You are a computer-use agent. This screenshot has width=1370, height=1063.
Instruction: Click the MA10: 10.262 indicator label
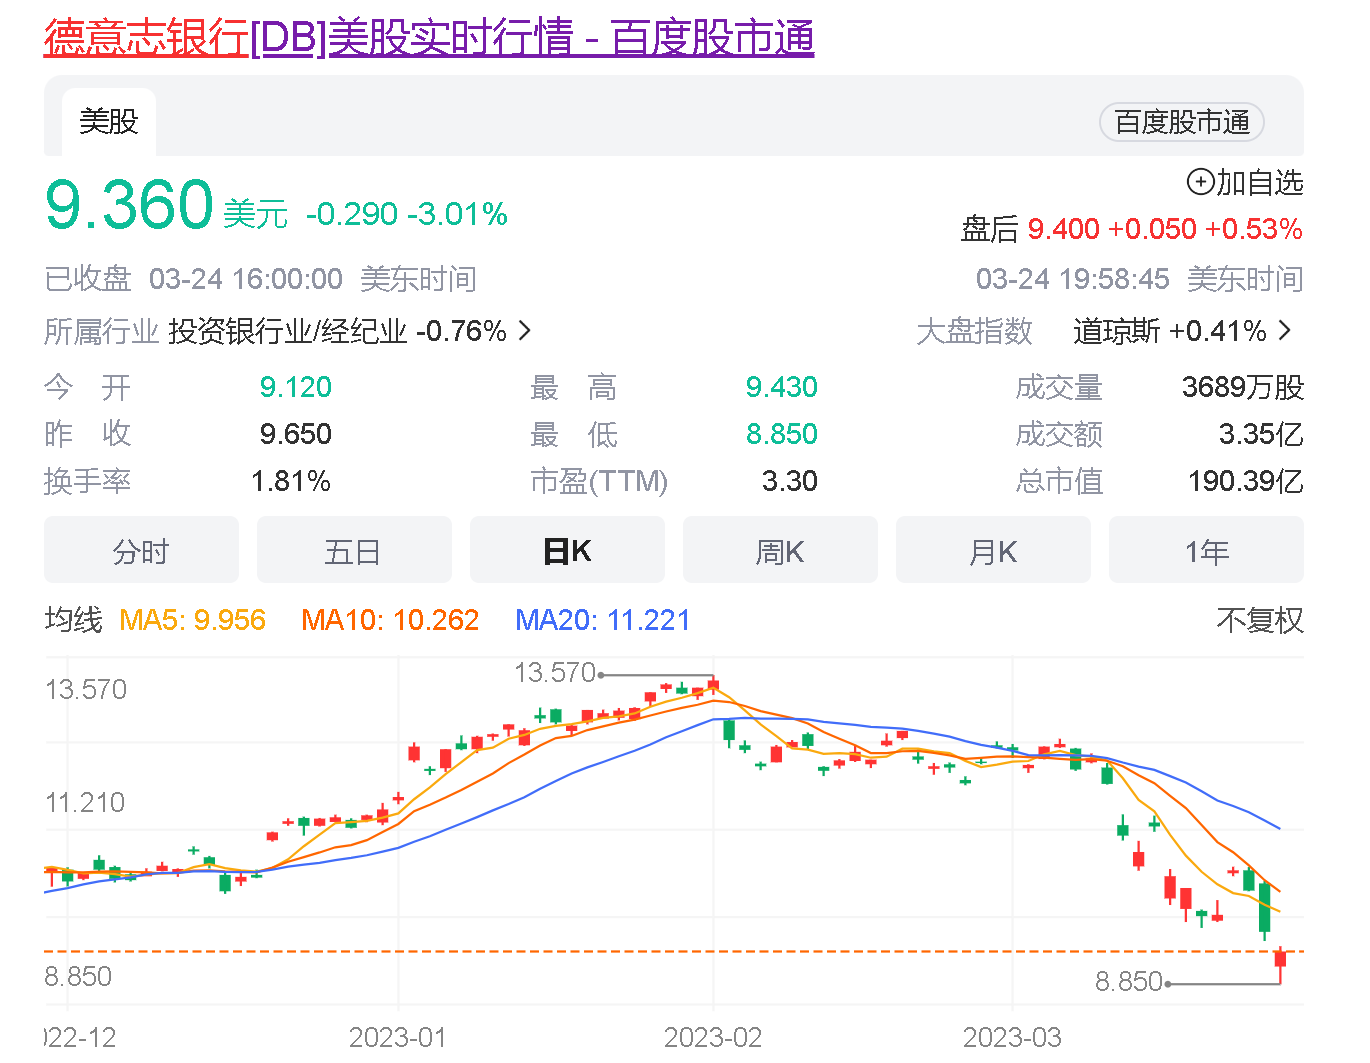[x=390, y=620]
